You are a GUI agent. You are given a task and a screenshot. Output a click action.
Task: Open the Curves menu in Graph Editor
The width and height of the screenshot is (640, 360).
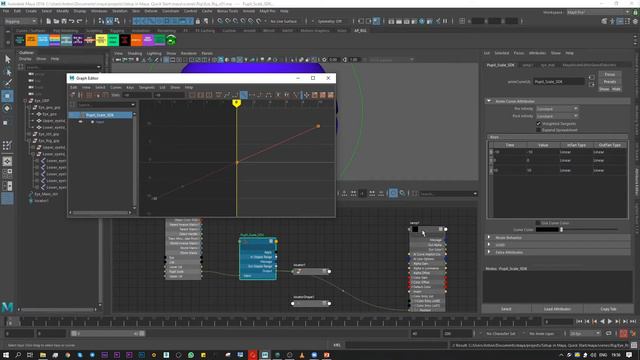(116, 87)
